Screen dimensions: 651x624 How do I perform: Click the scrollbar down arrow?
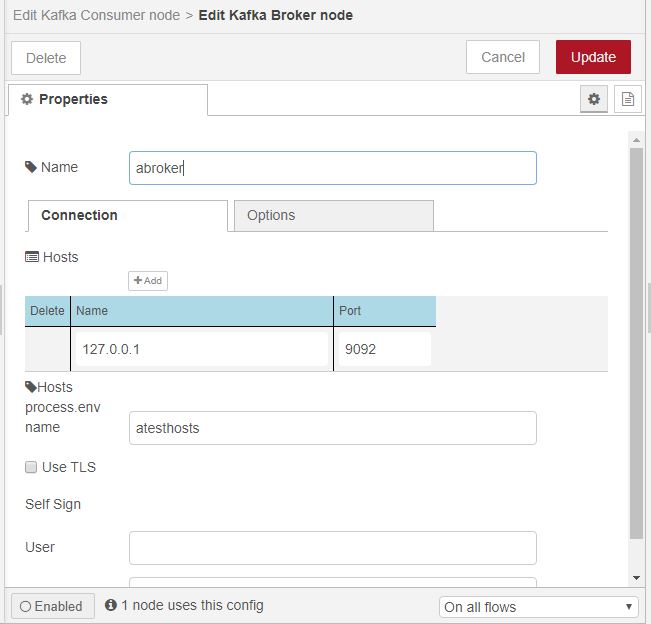636,578
